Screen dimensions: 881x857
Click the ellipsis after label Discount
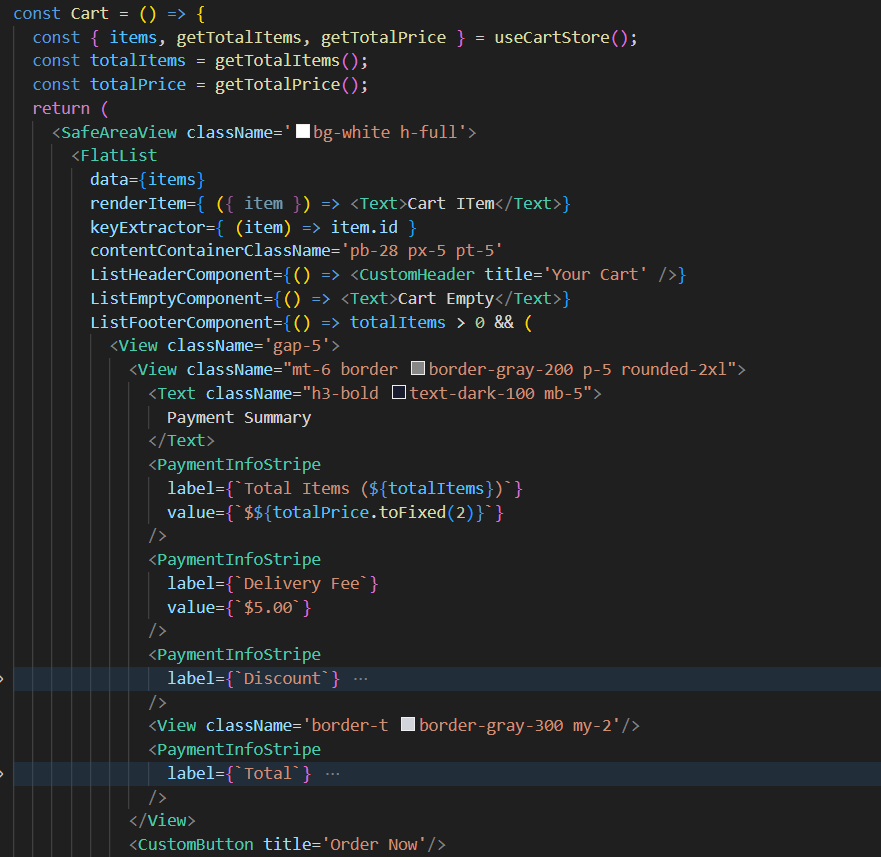coord(360,679)
